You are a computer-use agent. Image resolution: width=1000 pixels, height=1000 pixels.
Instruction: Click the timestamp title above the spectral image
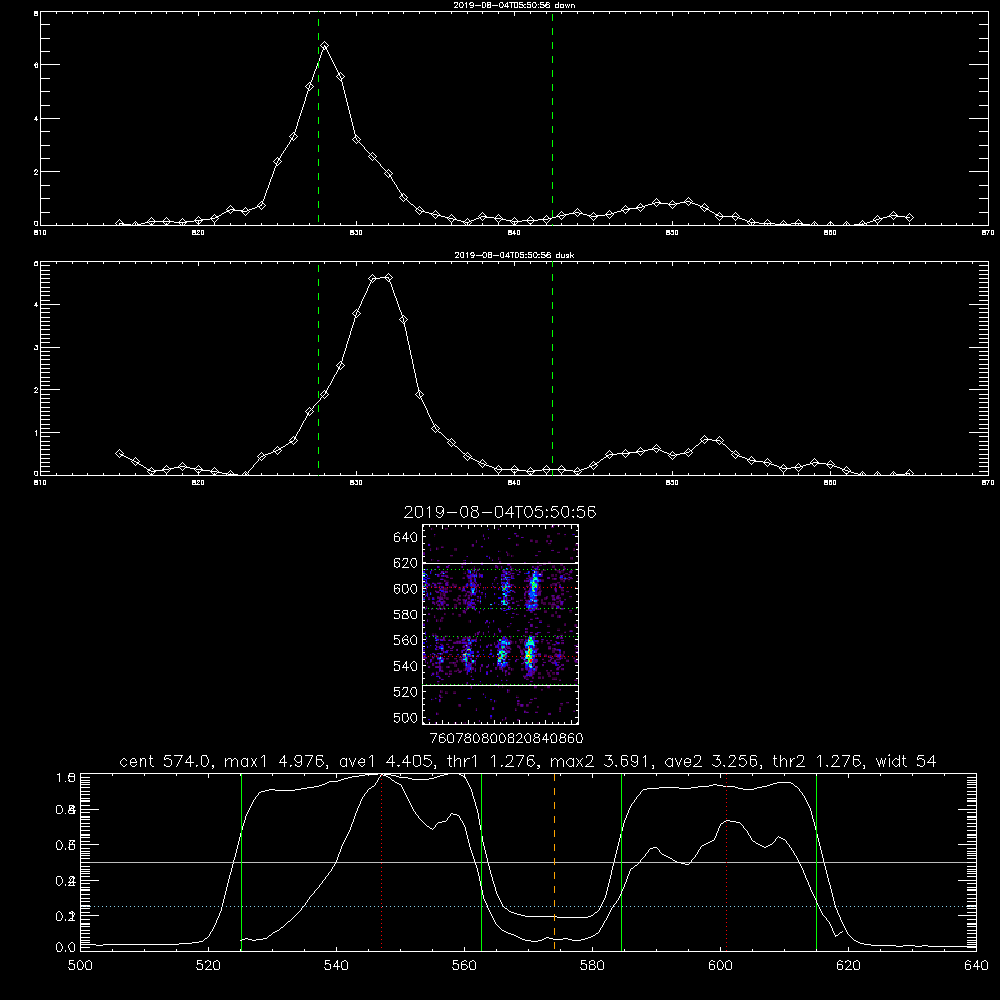[500, 512]
